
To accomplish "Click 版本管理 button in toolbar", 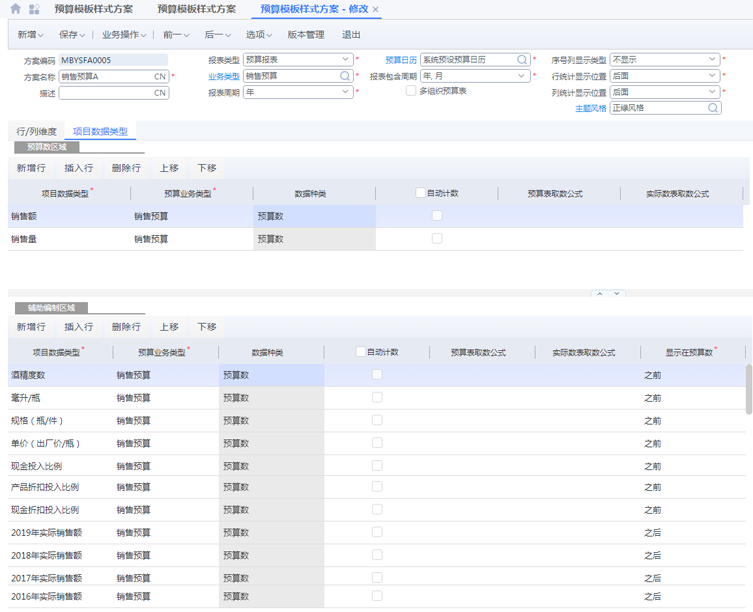I will (x=305, y=34).
